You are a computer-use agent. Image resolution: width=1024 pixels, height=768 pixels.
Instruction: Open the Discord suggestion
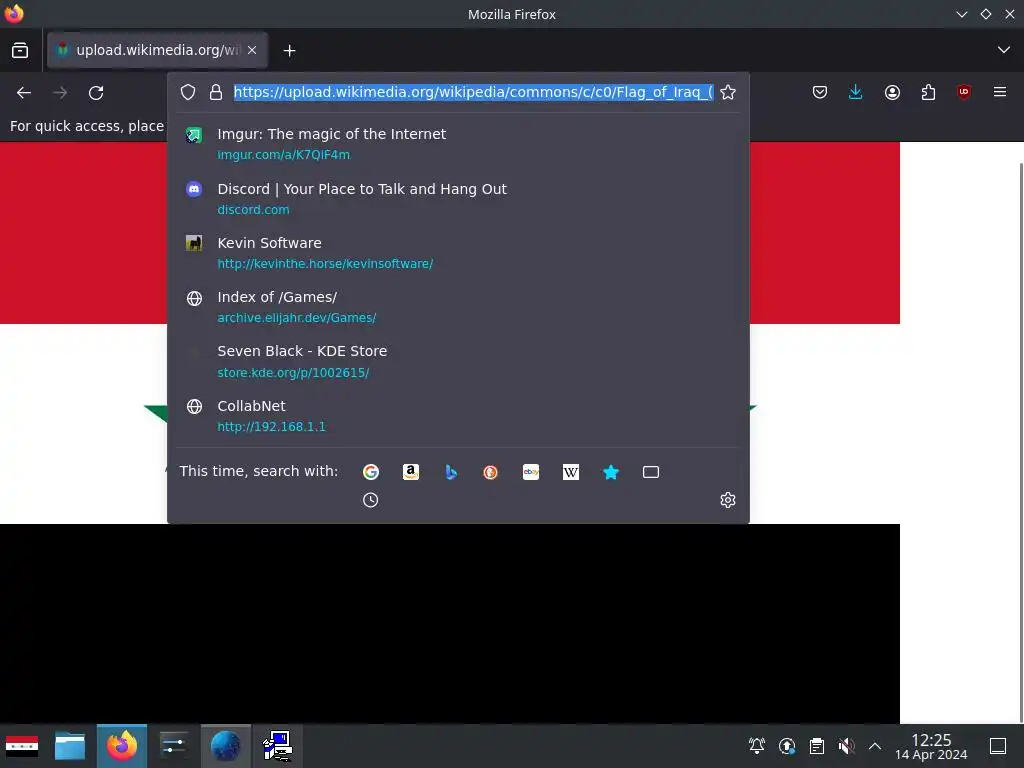point(458,199)
